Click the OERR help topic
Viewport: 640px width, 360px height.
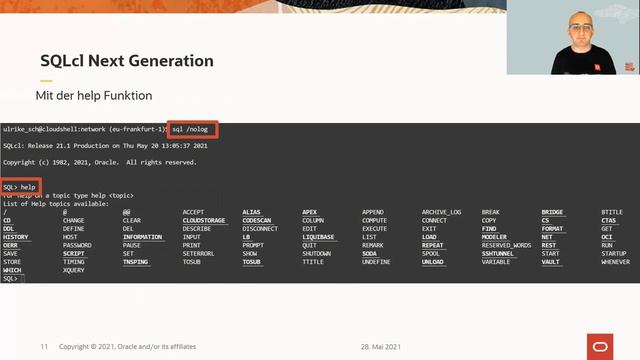pos(10,245)
